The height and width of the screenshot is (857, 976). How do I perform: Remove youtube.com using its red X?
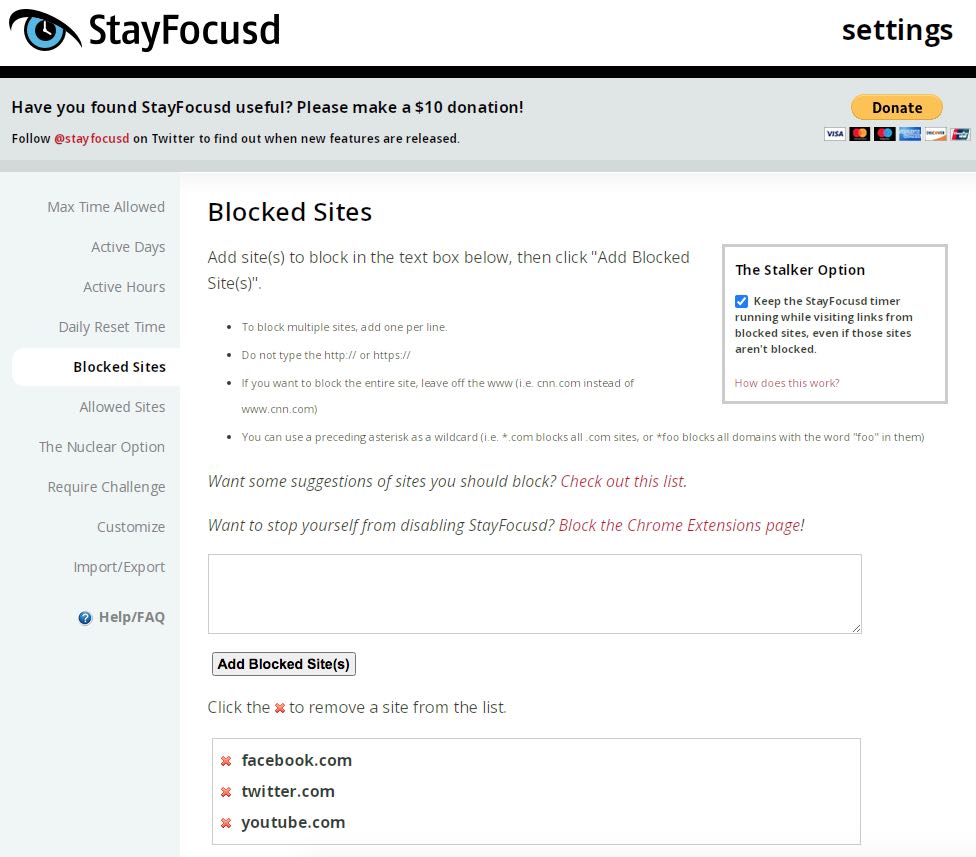226,823
